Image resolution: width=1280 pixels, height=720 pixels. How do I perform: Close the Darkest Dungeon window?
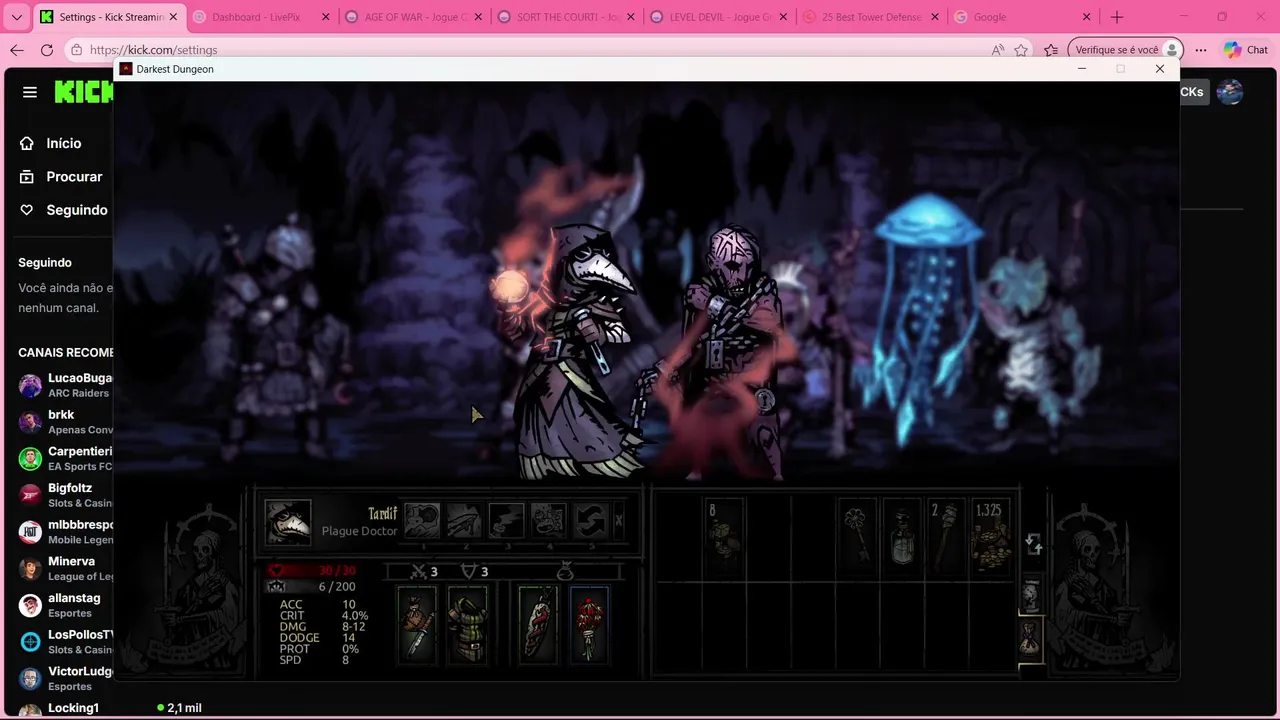pyautogui.click(x=1159, y=69)
